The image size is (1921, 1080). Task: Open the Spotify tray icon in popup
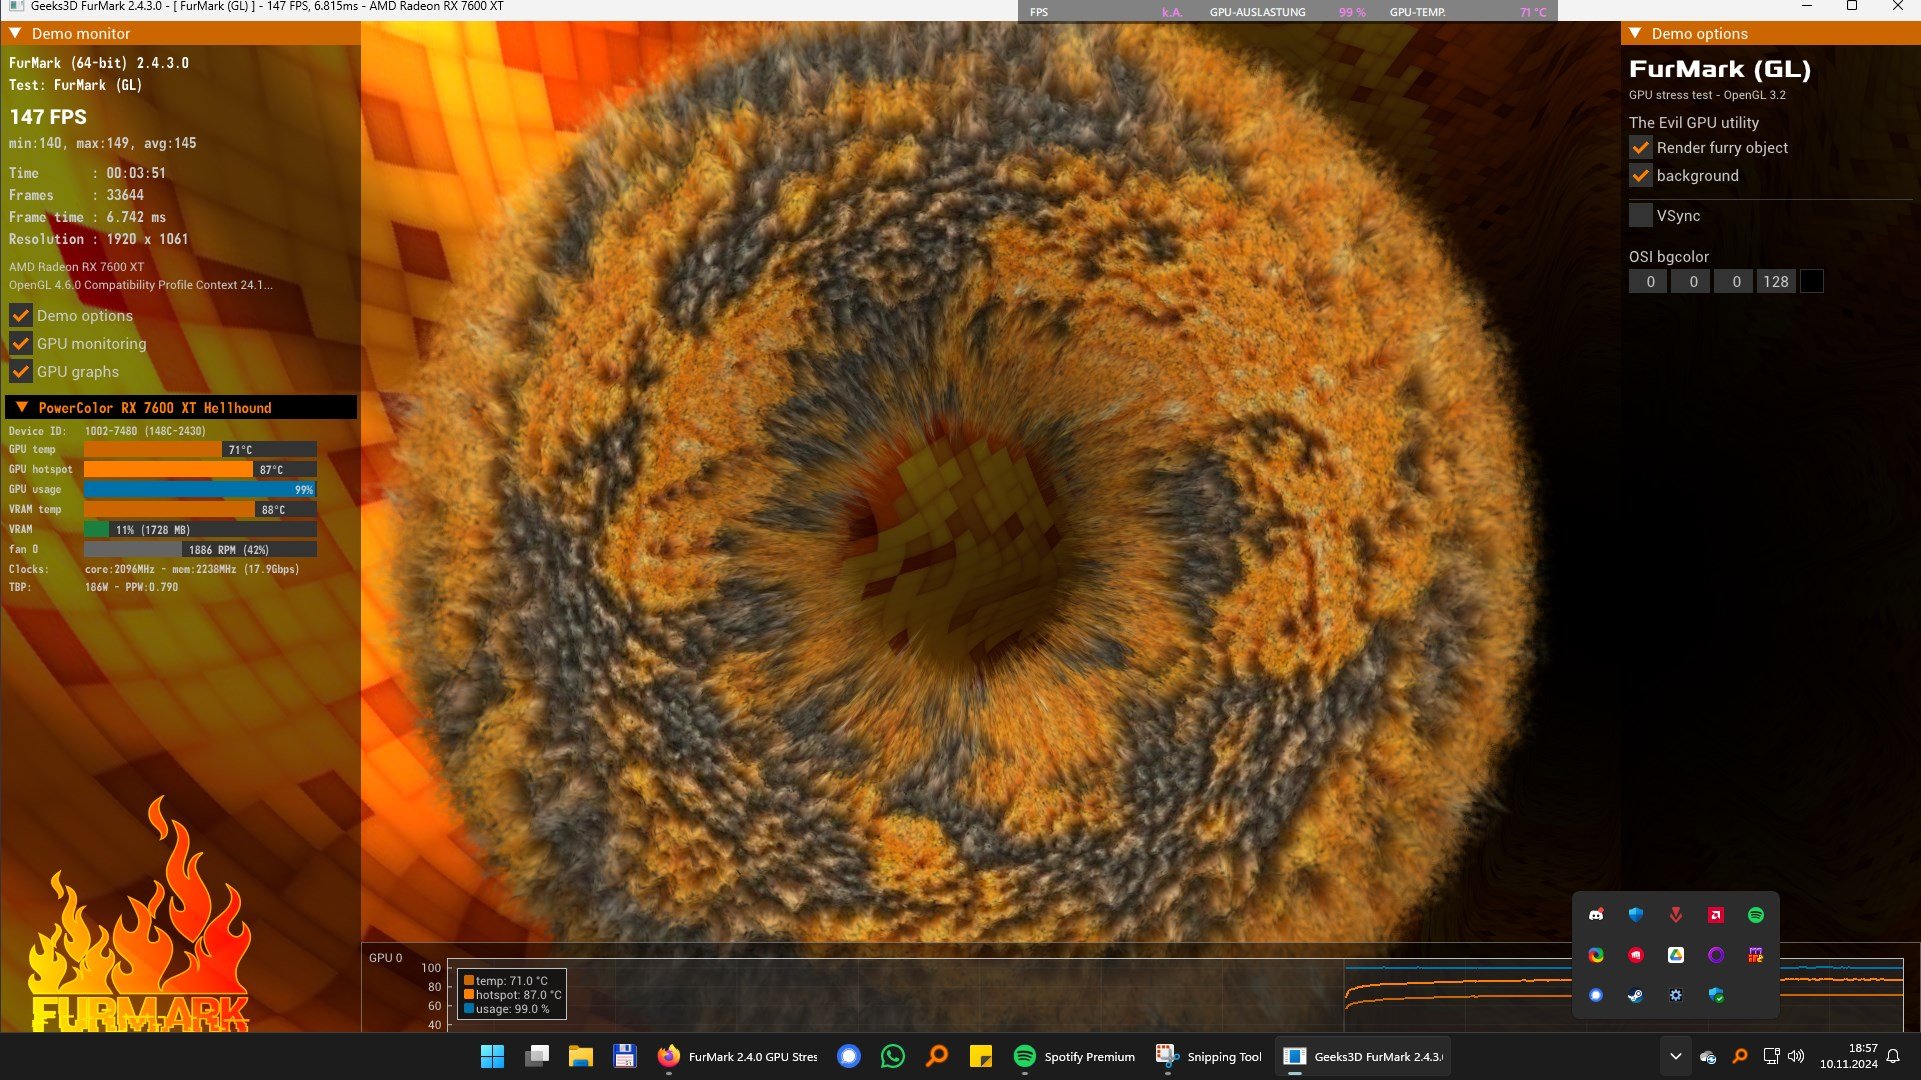(x=1756, y=915)
